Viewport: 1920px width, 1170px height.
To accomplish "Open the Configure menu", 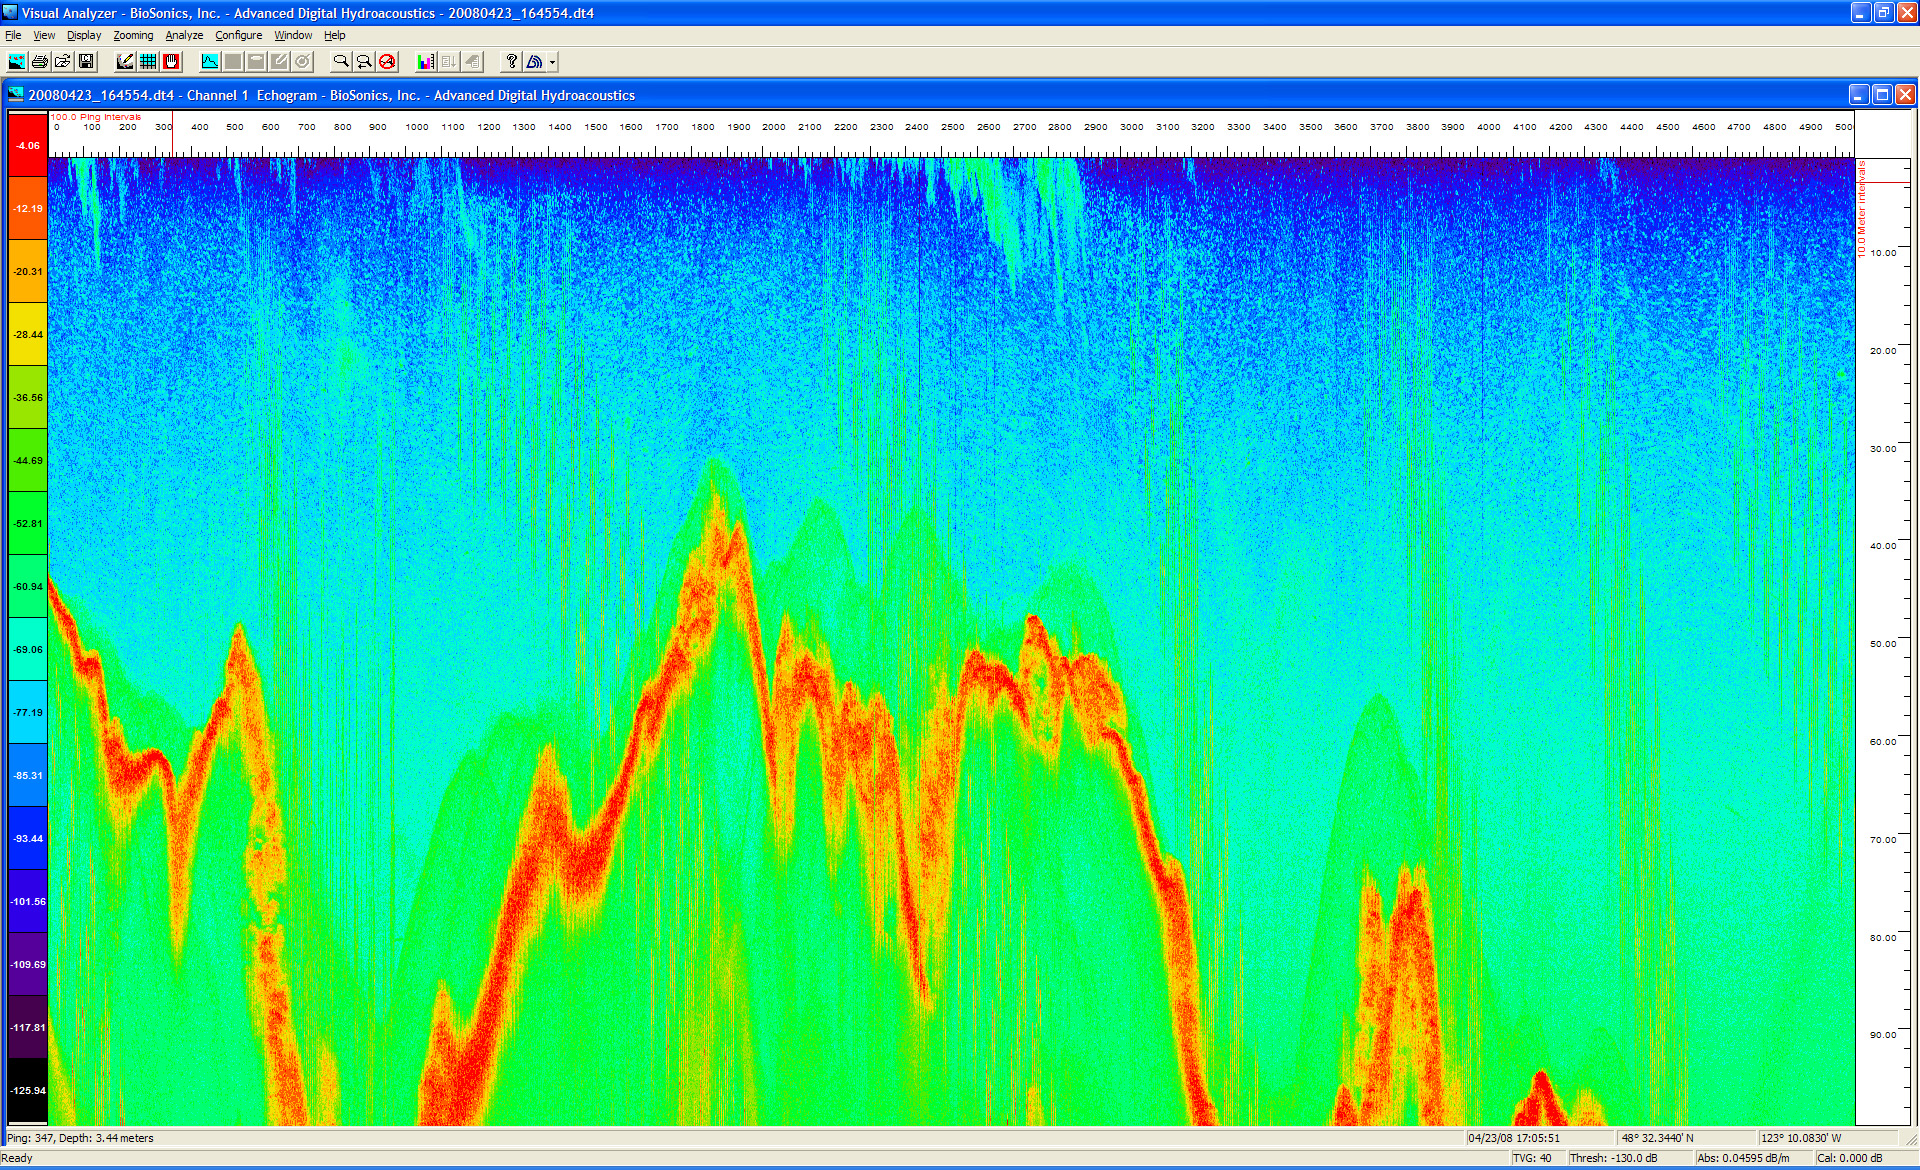I will click(x=238, y=35).
